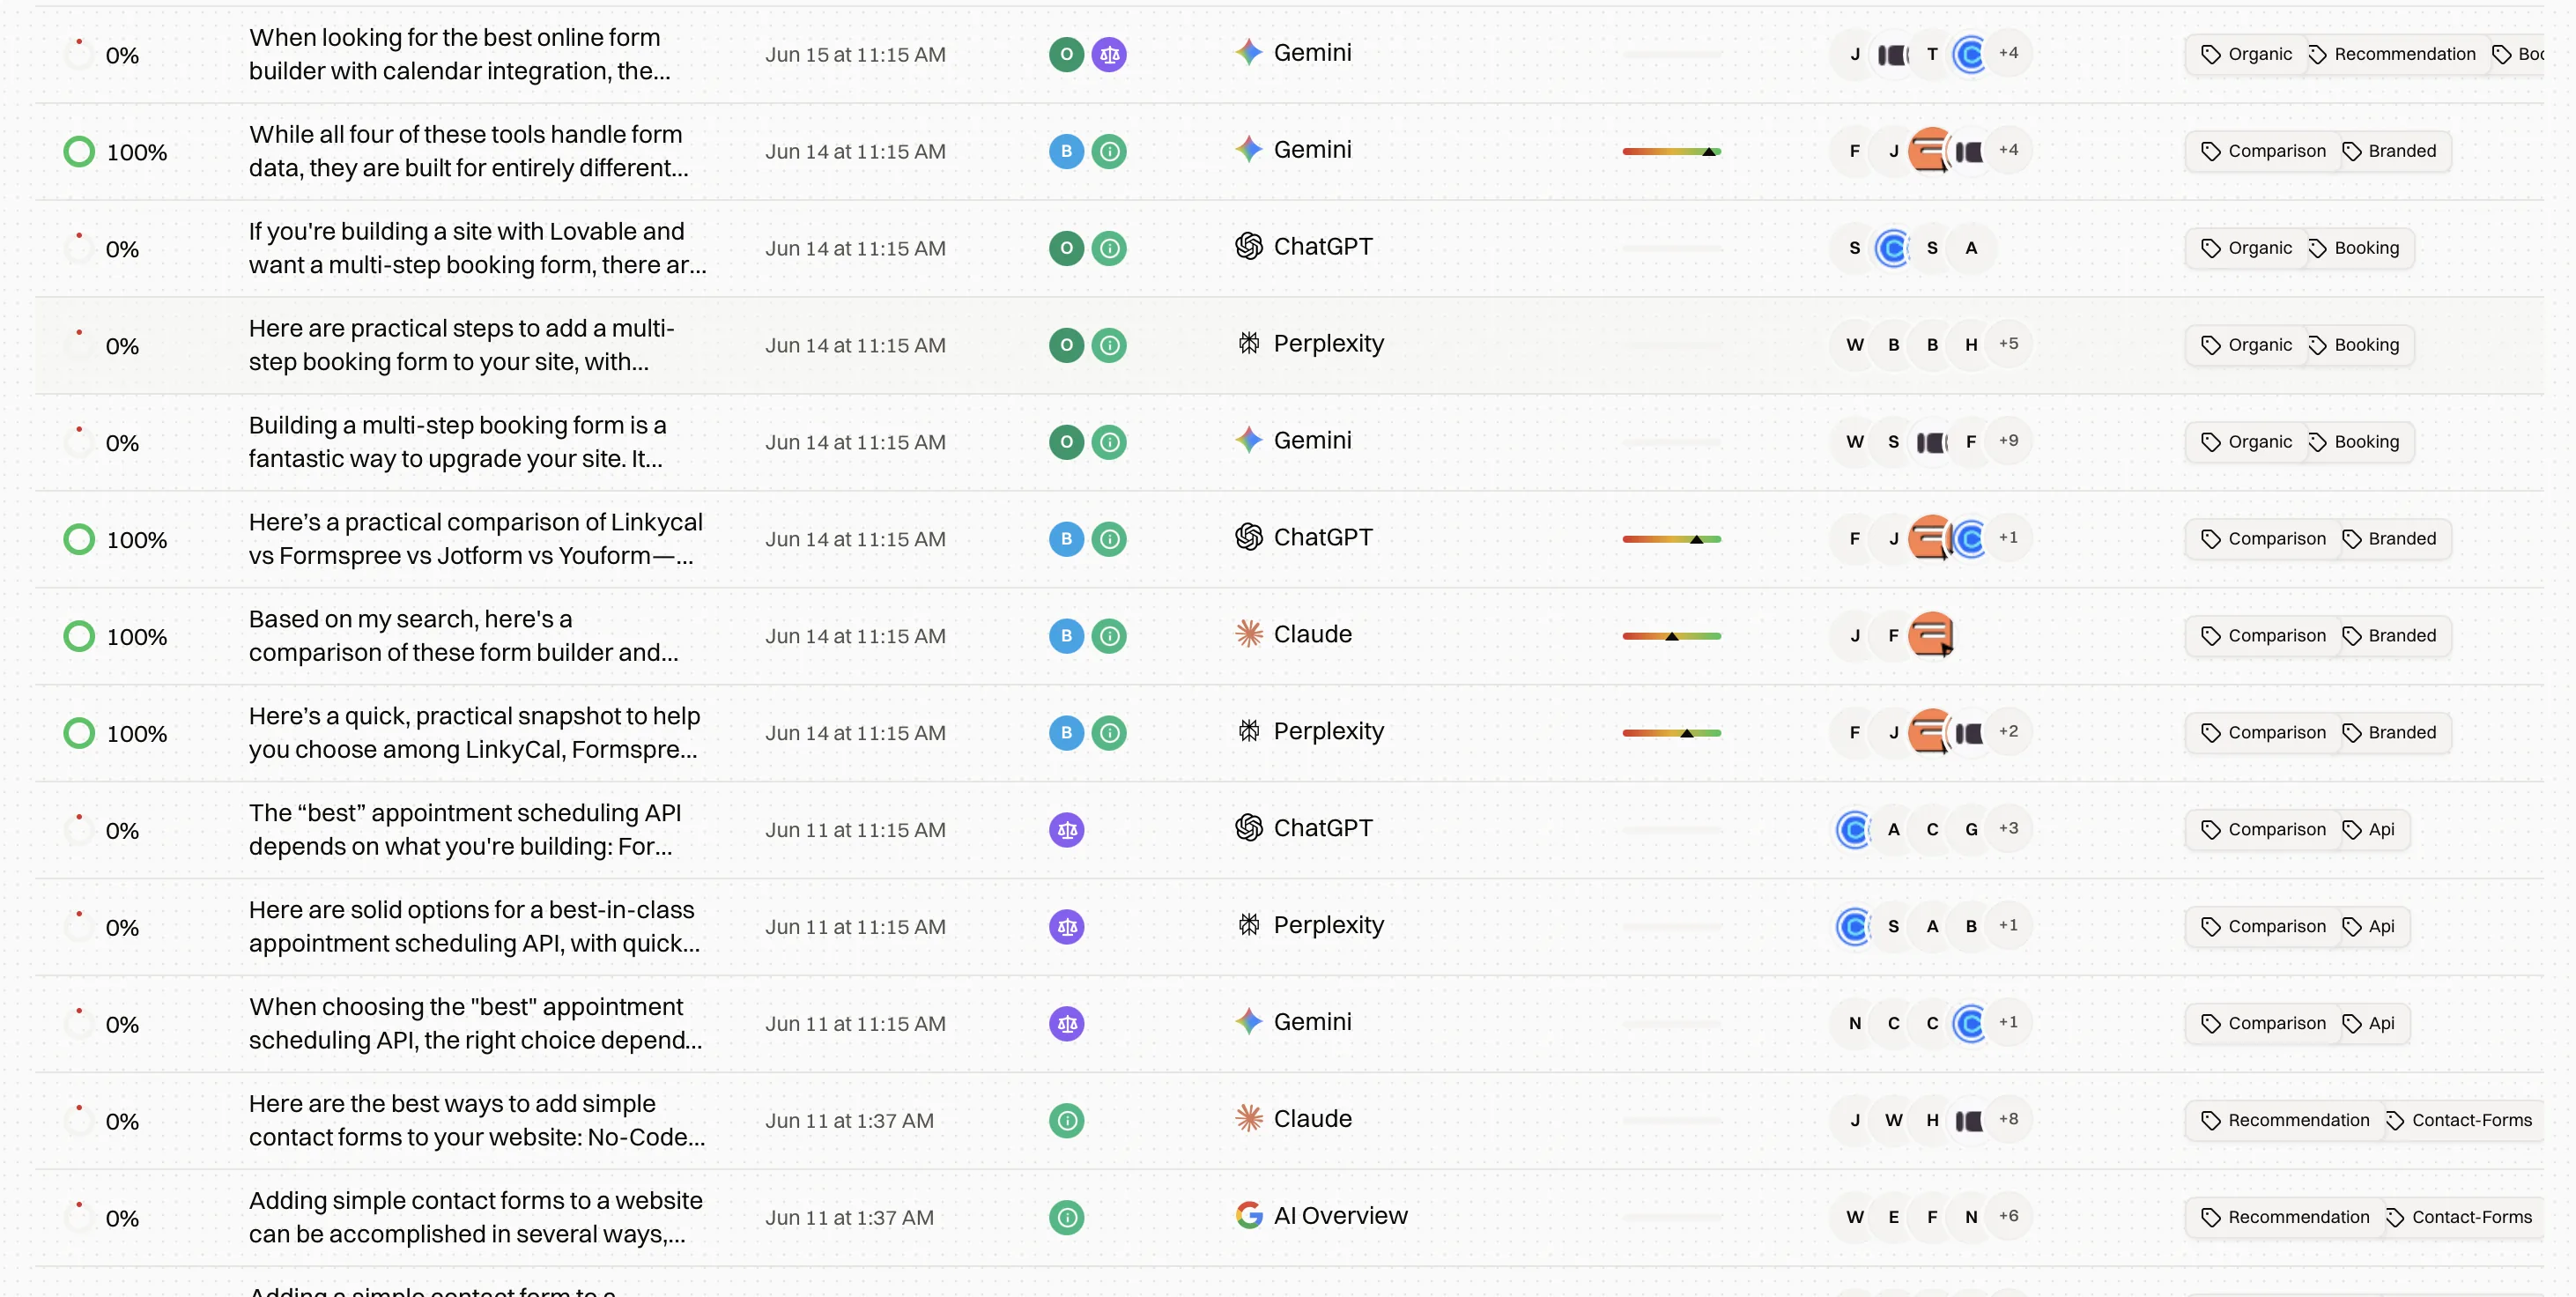The image size is (2576, 1297).
Task: Click the Comparison tag in the "Based on my search" row
Action: click(2263, 636)
